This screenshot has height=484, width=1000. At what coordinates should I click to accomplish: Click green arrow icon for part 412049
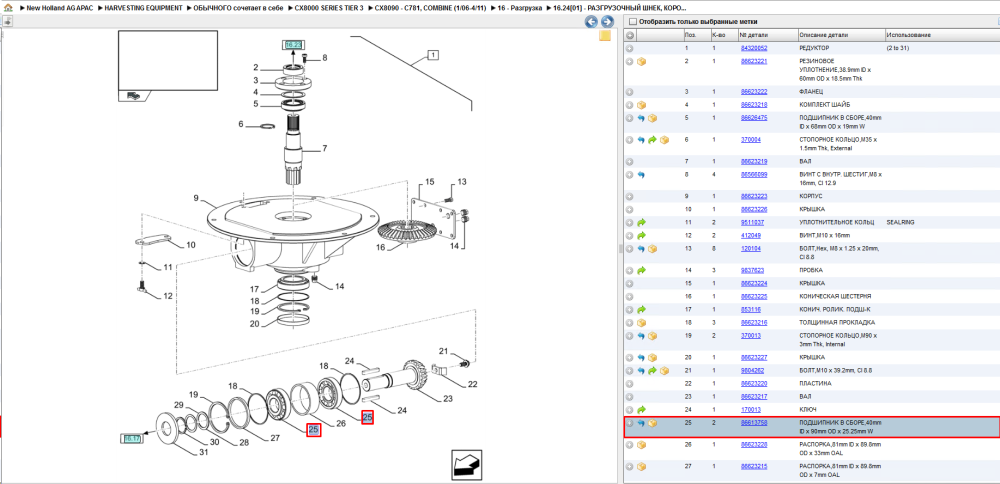[641, 235]
